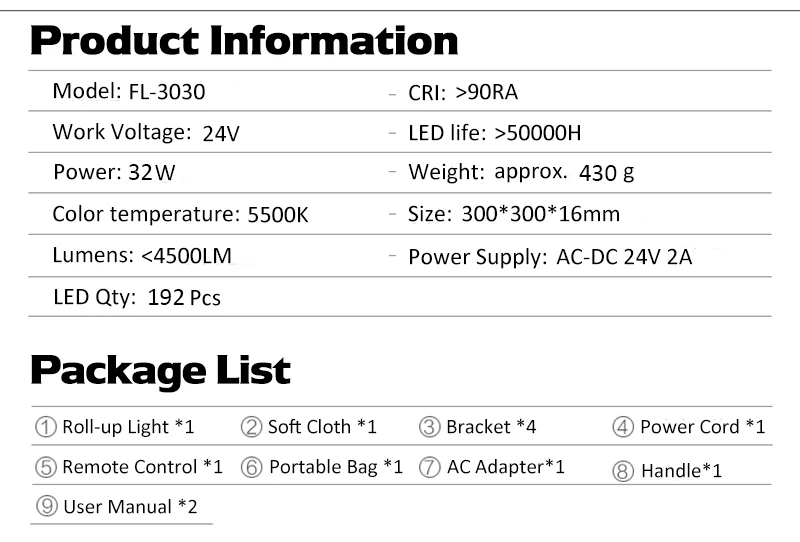
Task: Click the circled number 2 icon
Action: point(251,427)
